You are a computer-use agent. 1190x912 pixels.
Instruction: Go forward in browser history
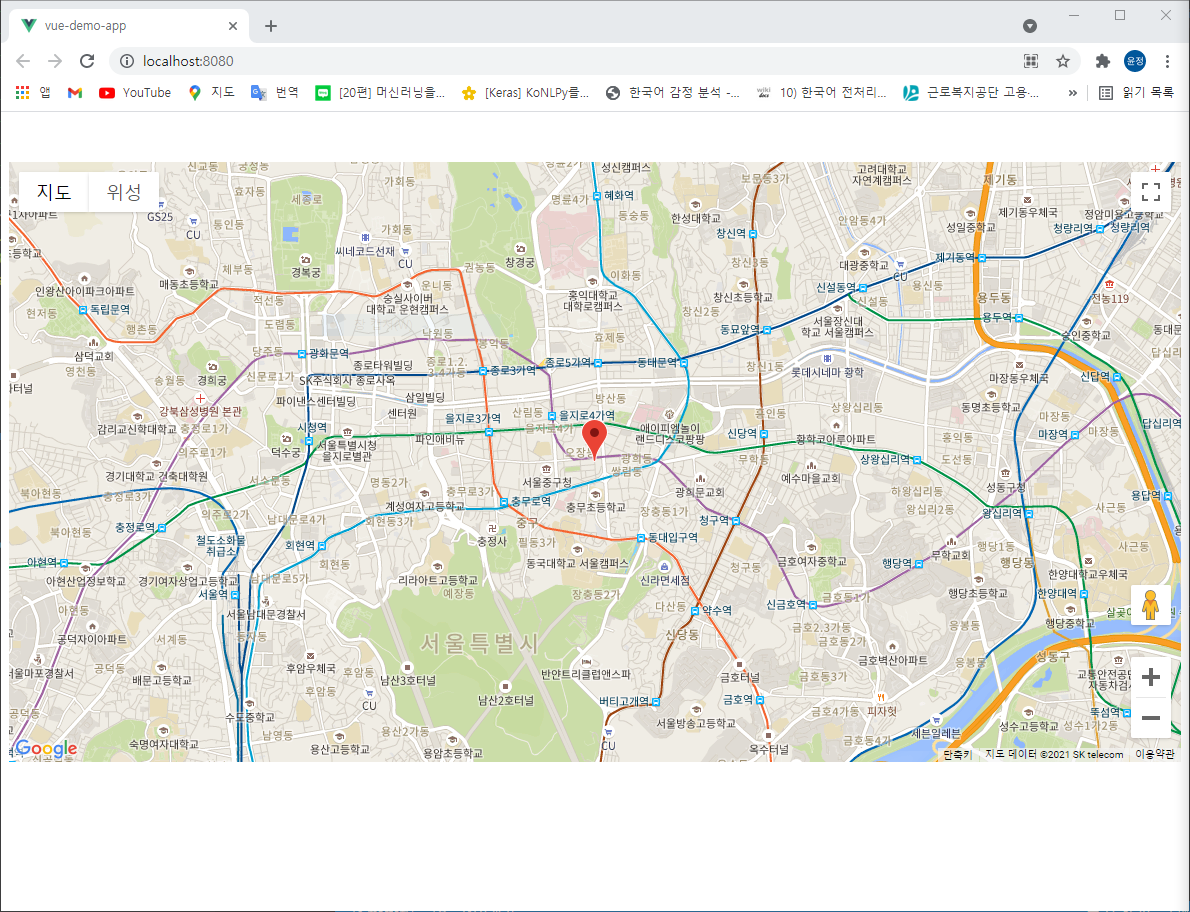55,61
